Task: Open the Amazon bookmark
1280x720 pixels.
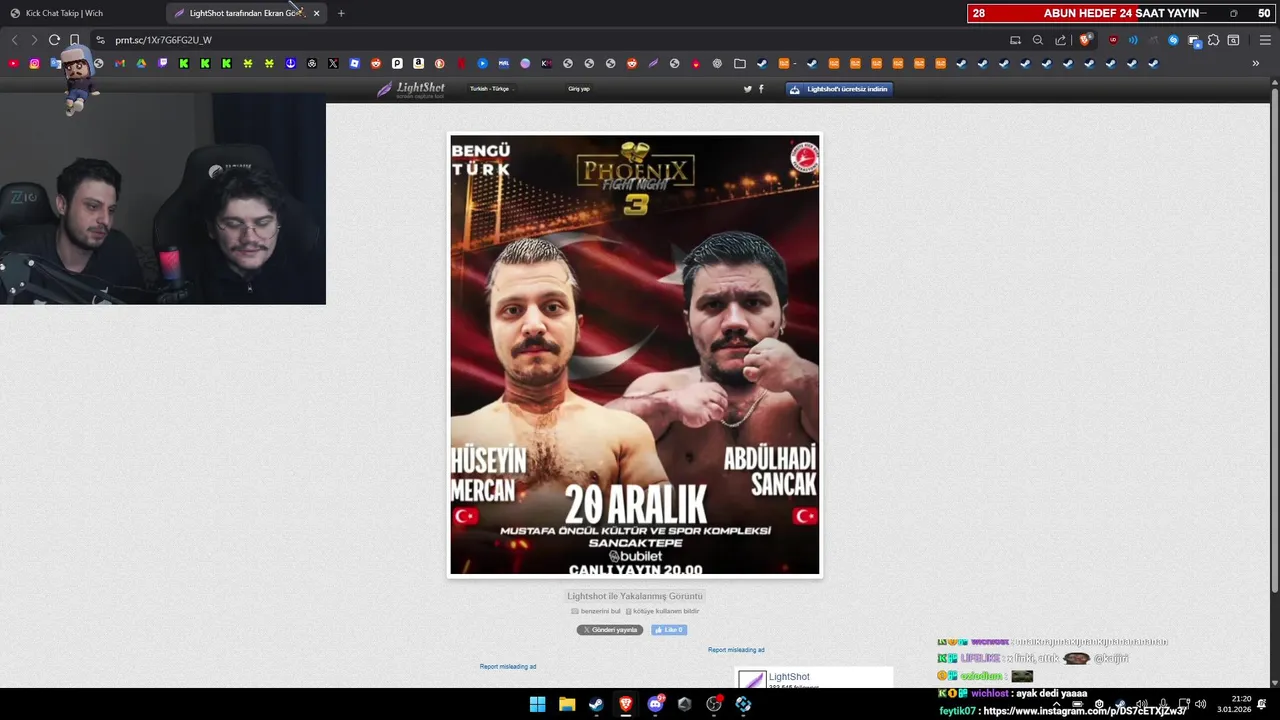Action: point(418,63)
